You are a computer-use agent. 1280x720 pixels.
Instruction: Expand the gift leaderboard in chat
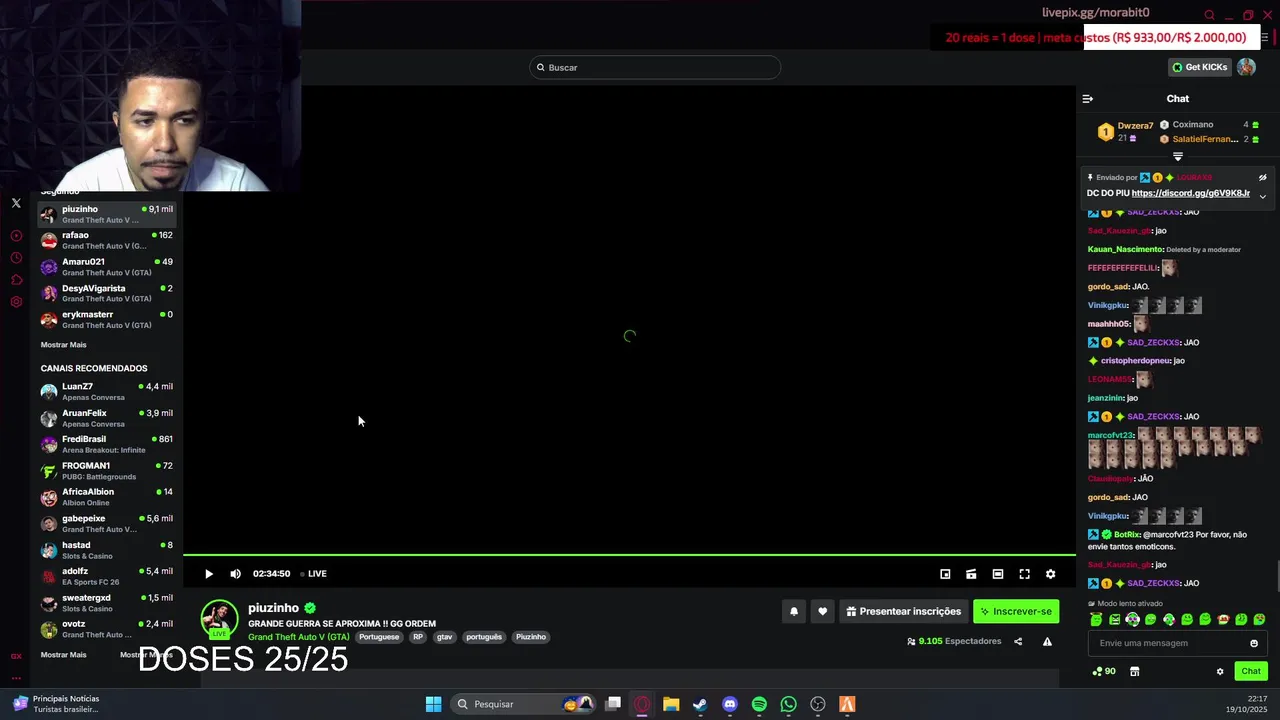click(1178, 157)
